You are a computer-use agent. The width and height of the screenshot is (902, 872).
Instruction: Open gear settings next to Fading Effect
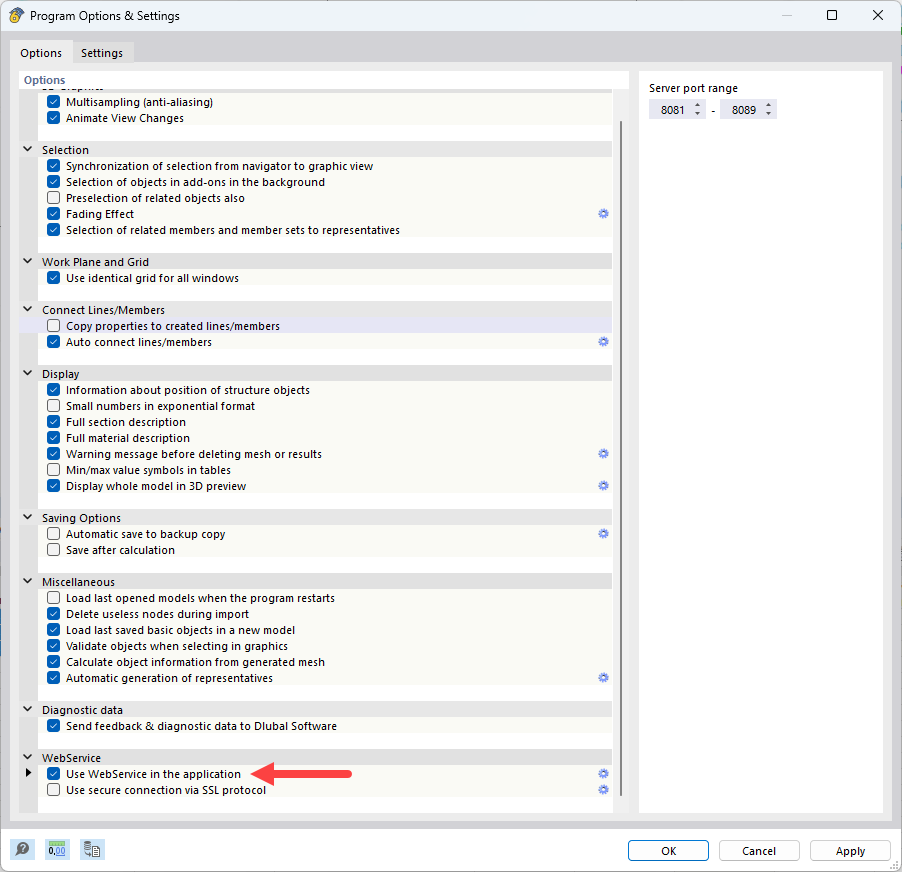coord(603,213)
